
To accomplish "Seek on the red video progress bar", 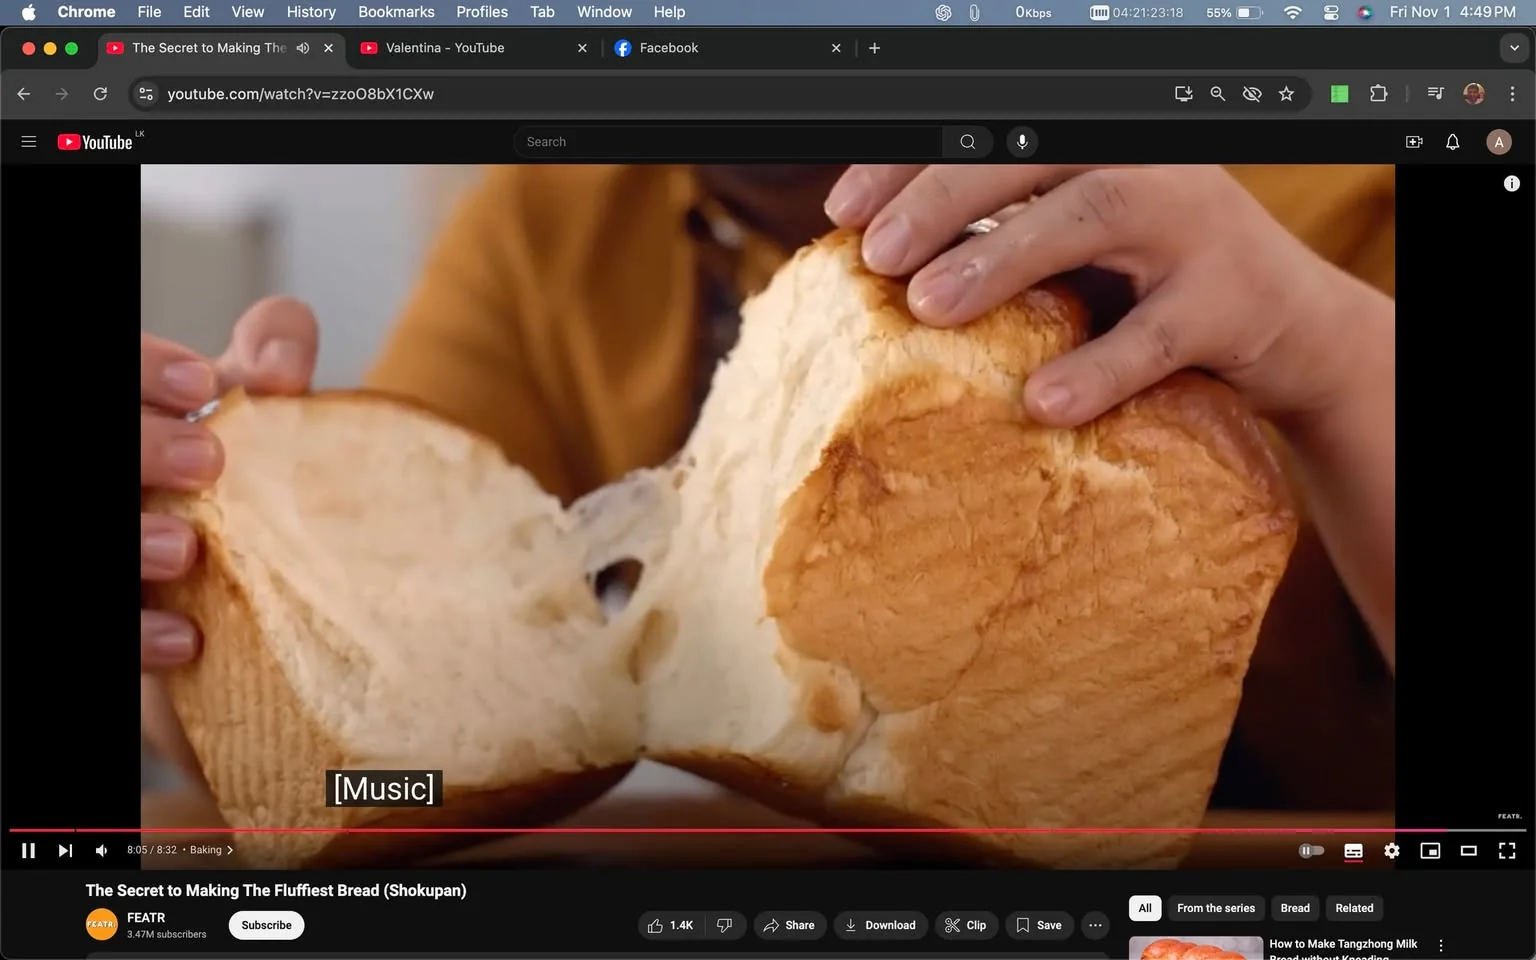I will click(x=768, y=830).
